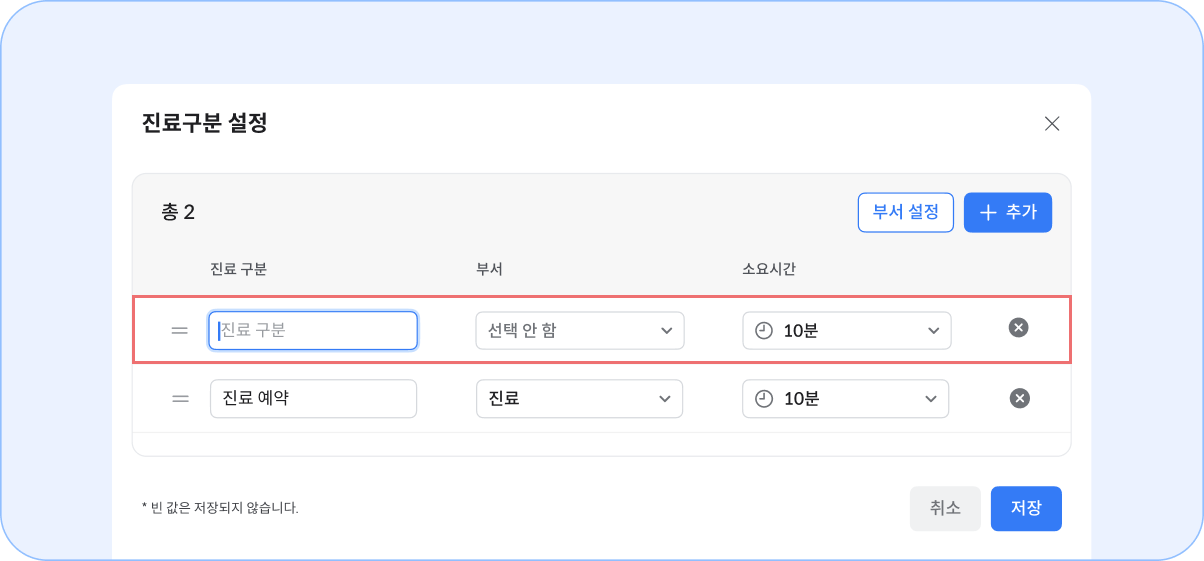Focus the empty 진료 구분 input field
The image size is (1204, 561).
click(x=313, y=330)
